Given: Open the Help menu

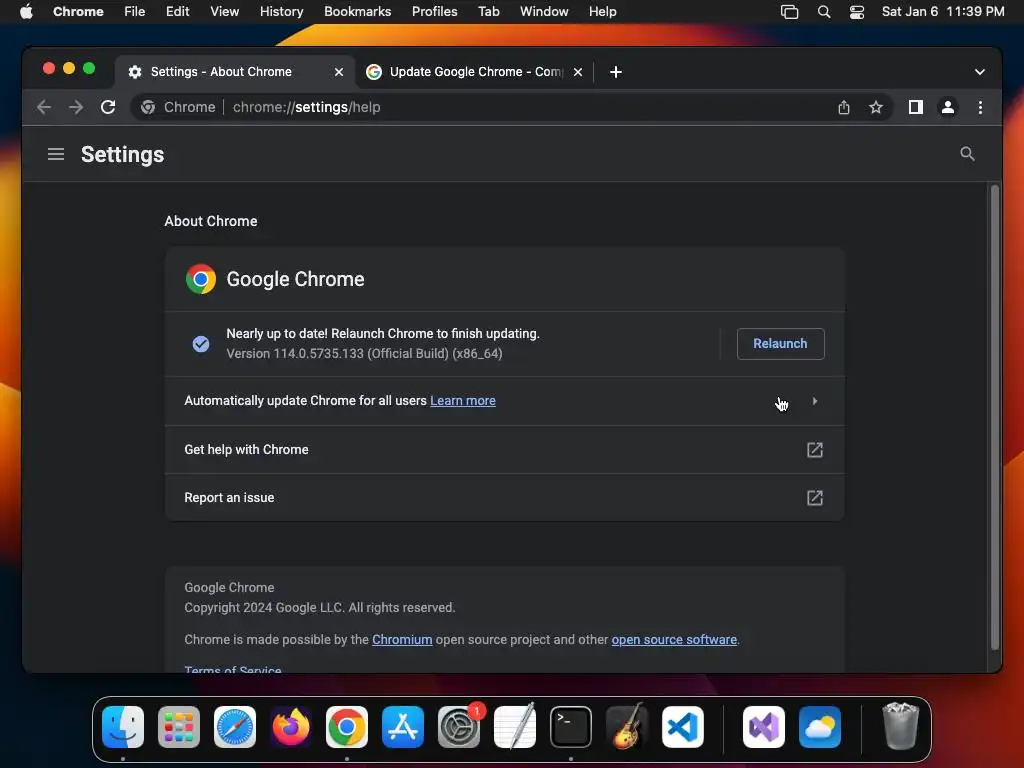Looking at the screenshot, I should tap(602, 11).
